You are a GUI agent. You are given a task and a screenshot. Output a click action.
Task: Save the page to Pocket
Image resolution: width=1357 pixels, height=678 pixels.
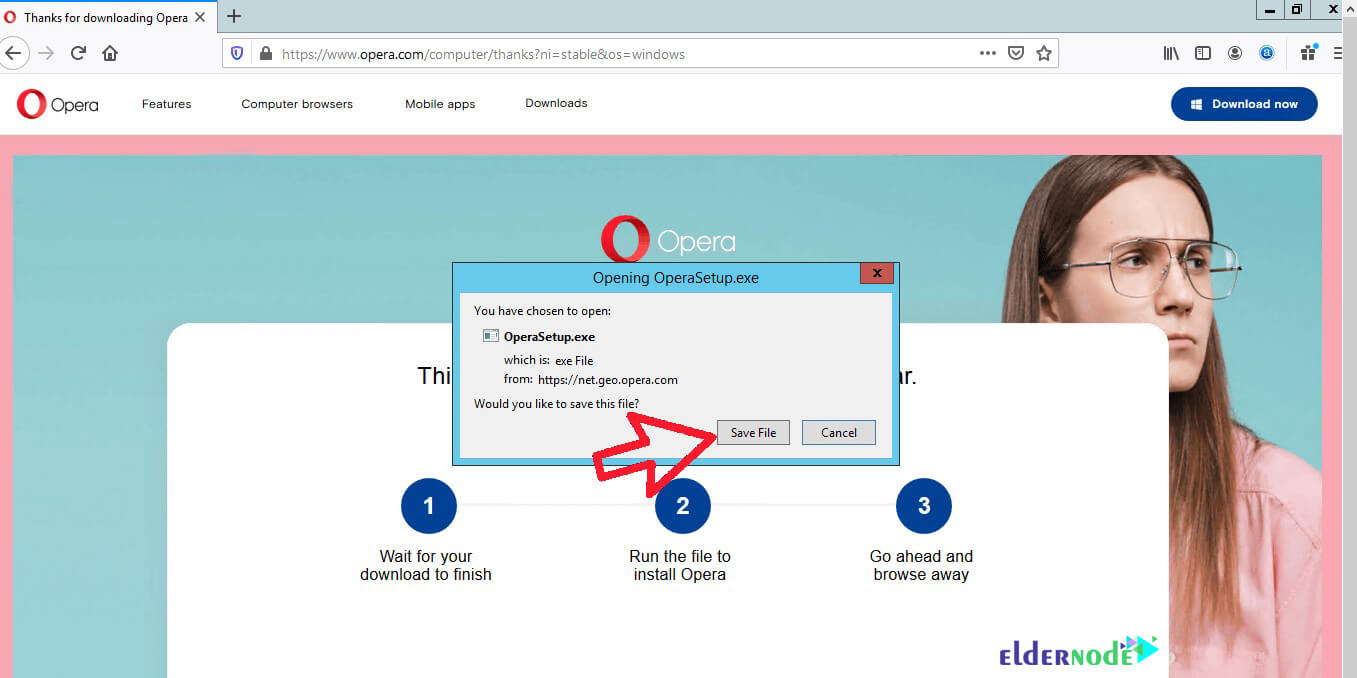pyautogui.click(x=1016, y=53)
